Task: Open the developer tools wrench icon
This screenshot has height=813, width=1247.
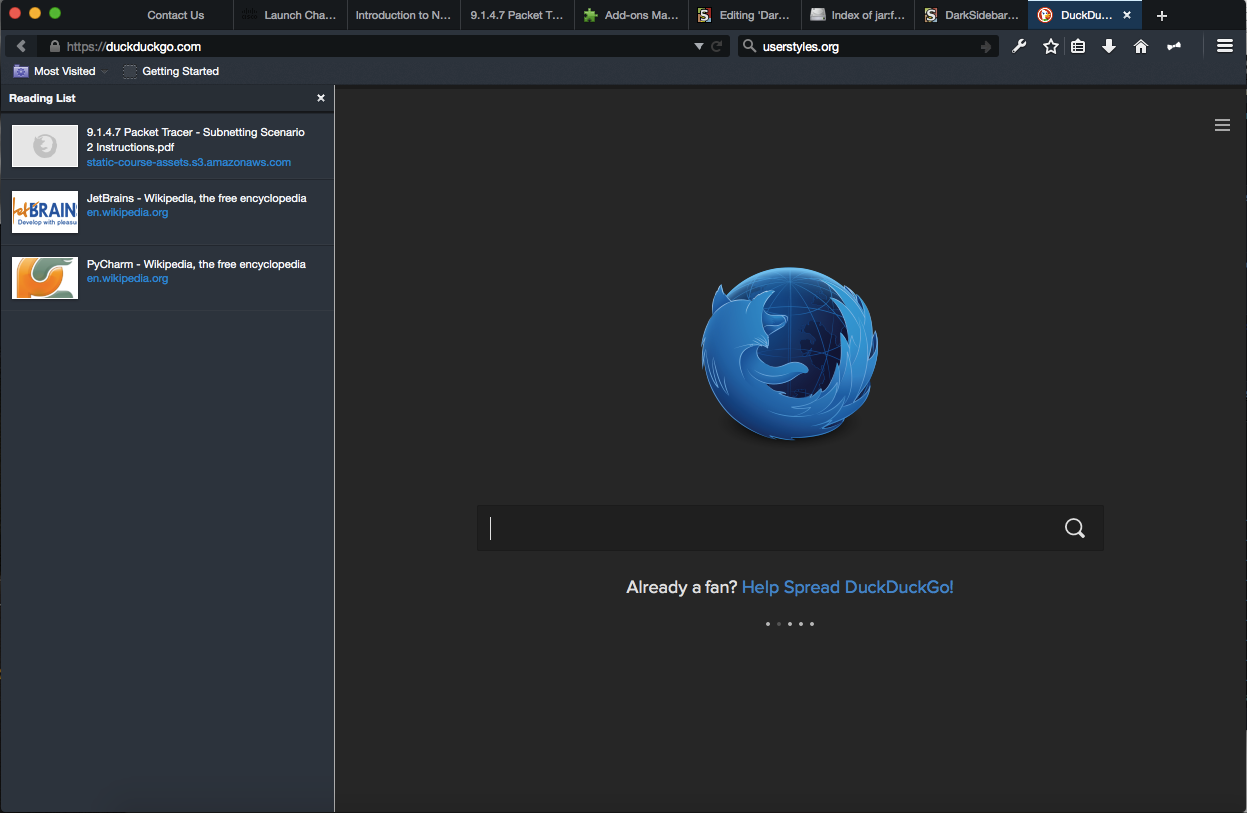Action: [1019, 46]
